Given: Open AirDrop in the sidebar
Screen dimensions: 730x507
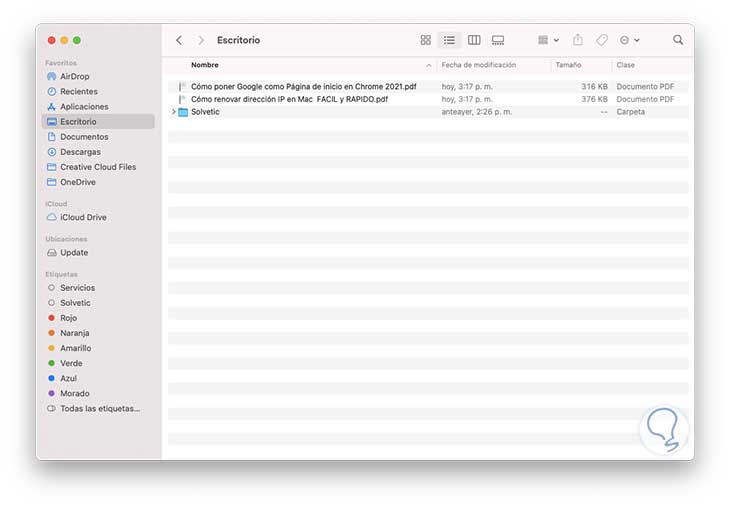Looking at the screenshot, I should coord(98,76).
